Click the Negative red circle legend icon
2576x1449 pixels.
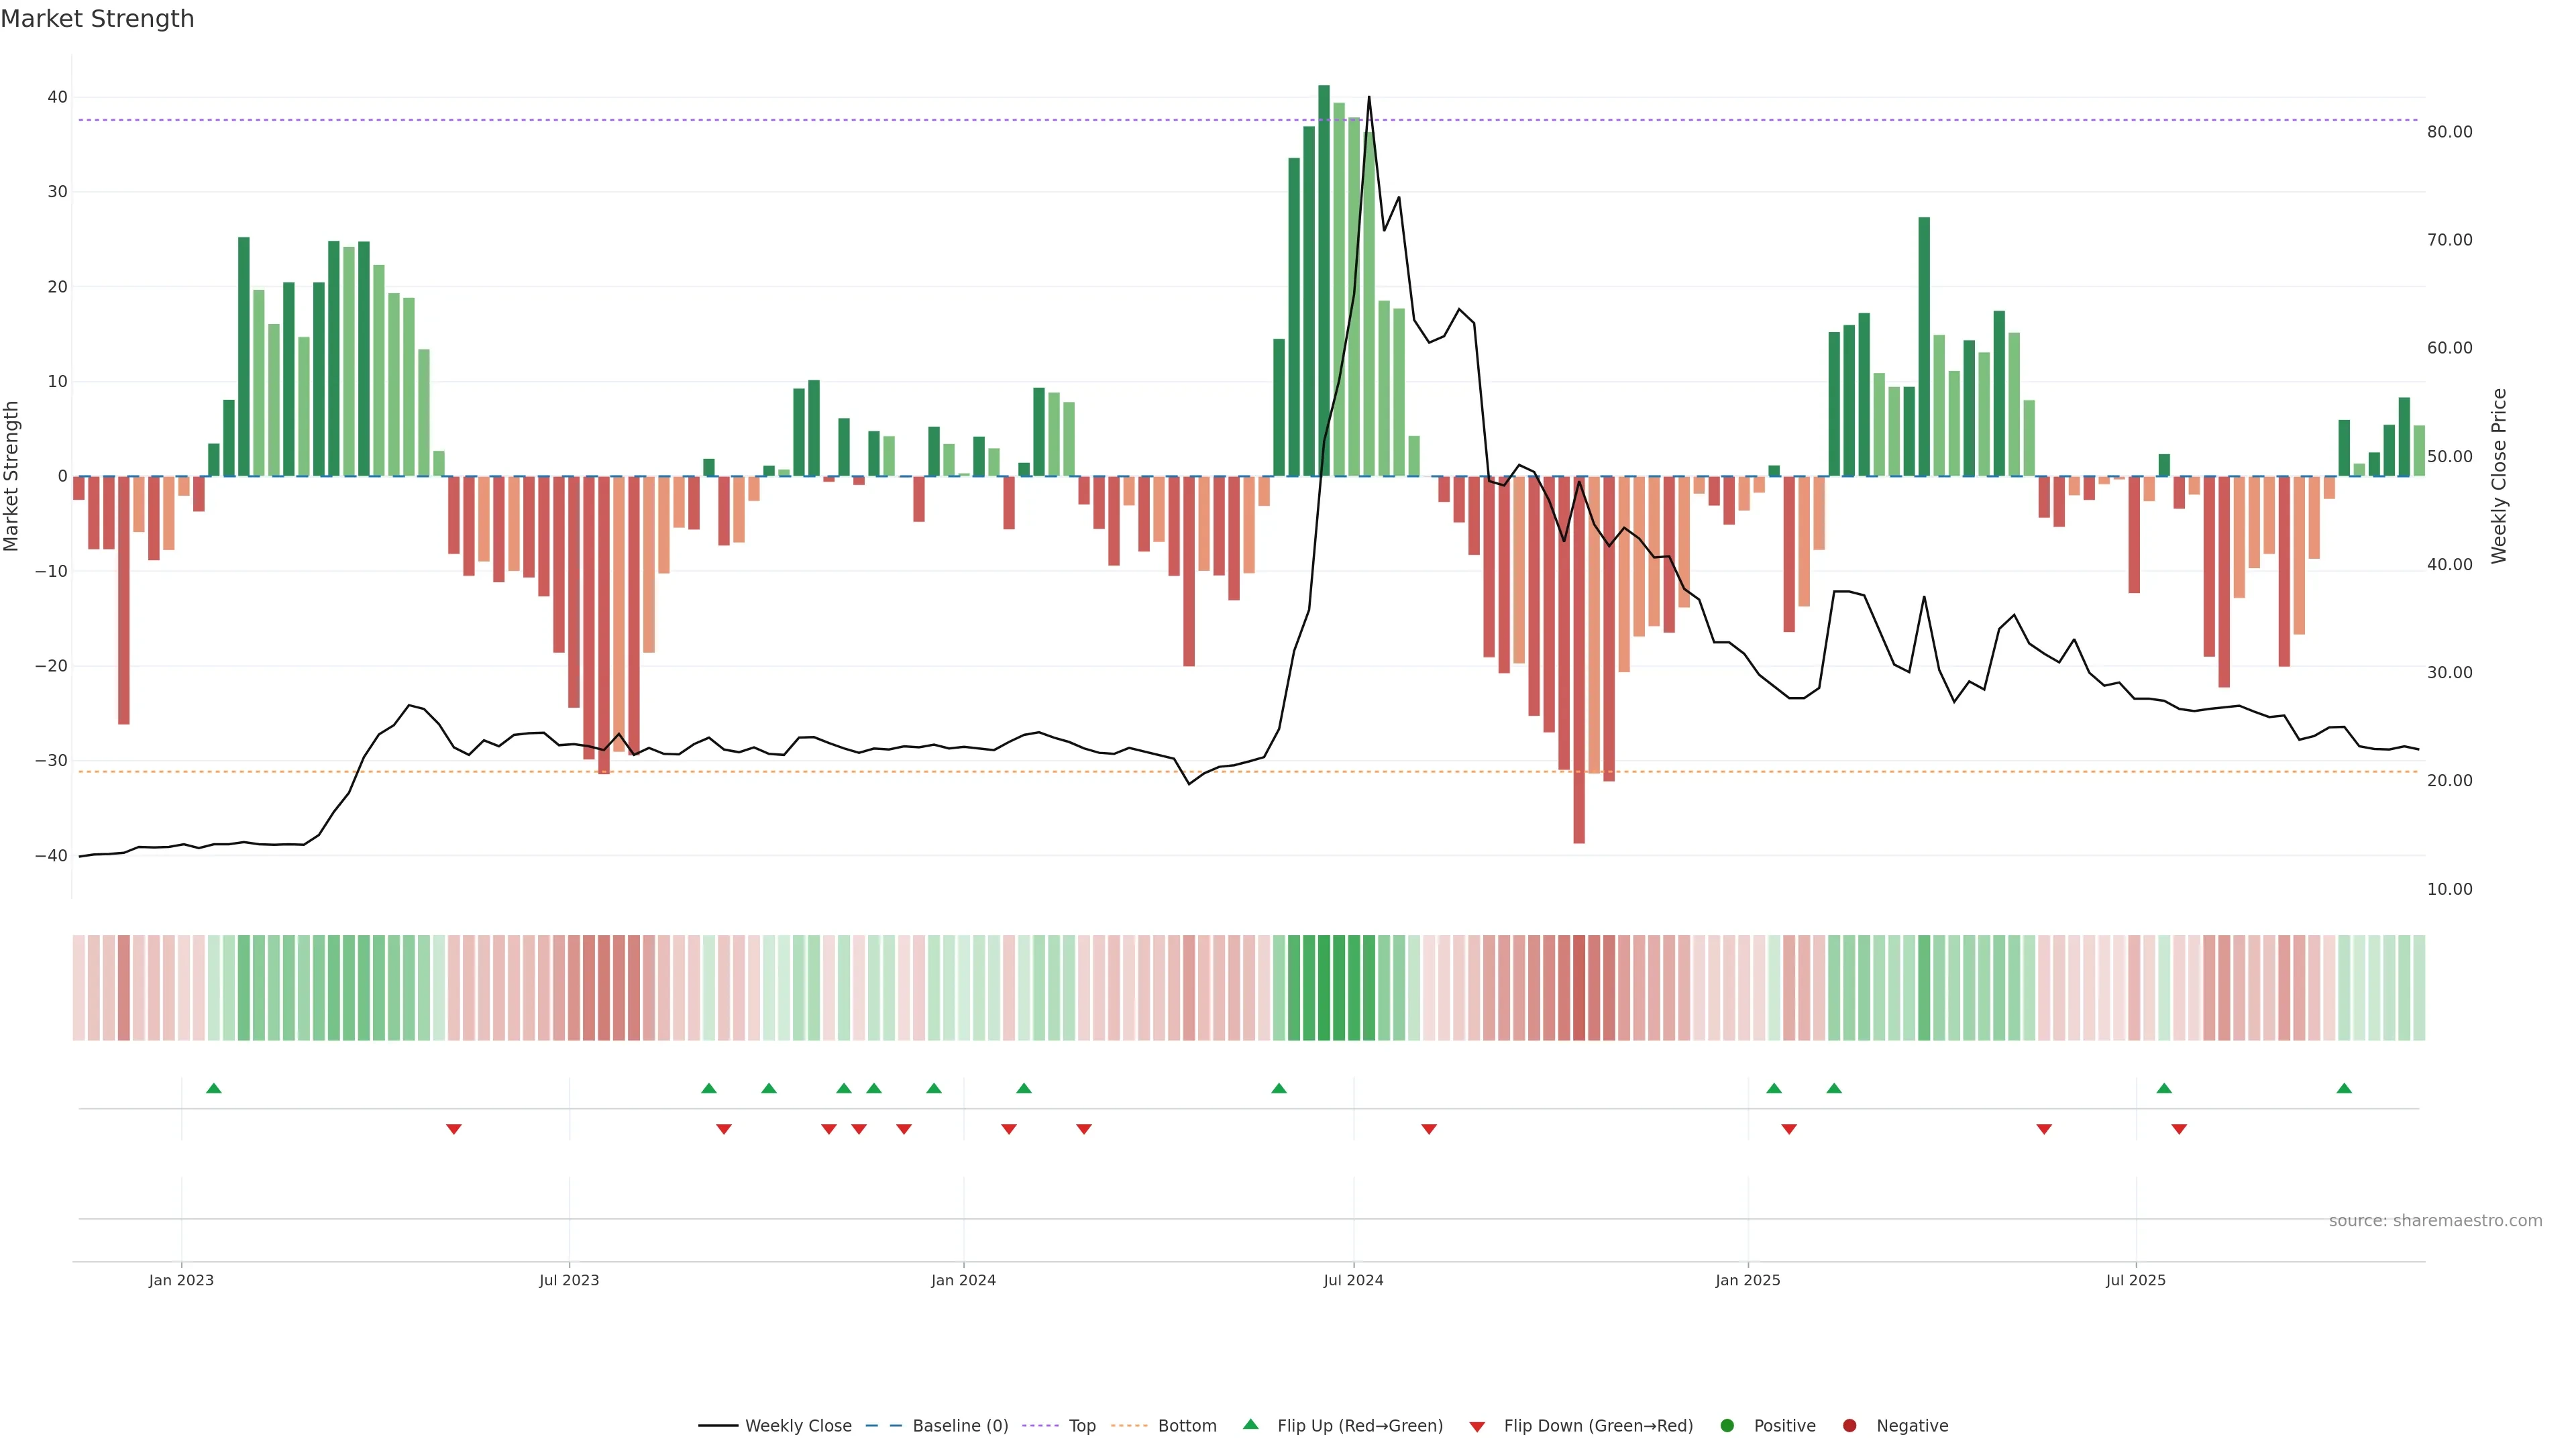[x=1849, y=1426]
